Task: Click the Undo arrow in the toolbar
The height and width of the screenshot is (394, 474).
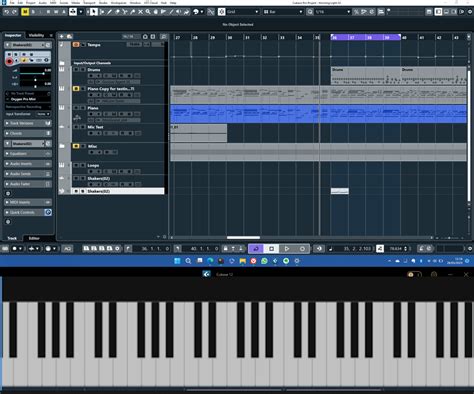Action: (x=6, y=12)
